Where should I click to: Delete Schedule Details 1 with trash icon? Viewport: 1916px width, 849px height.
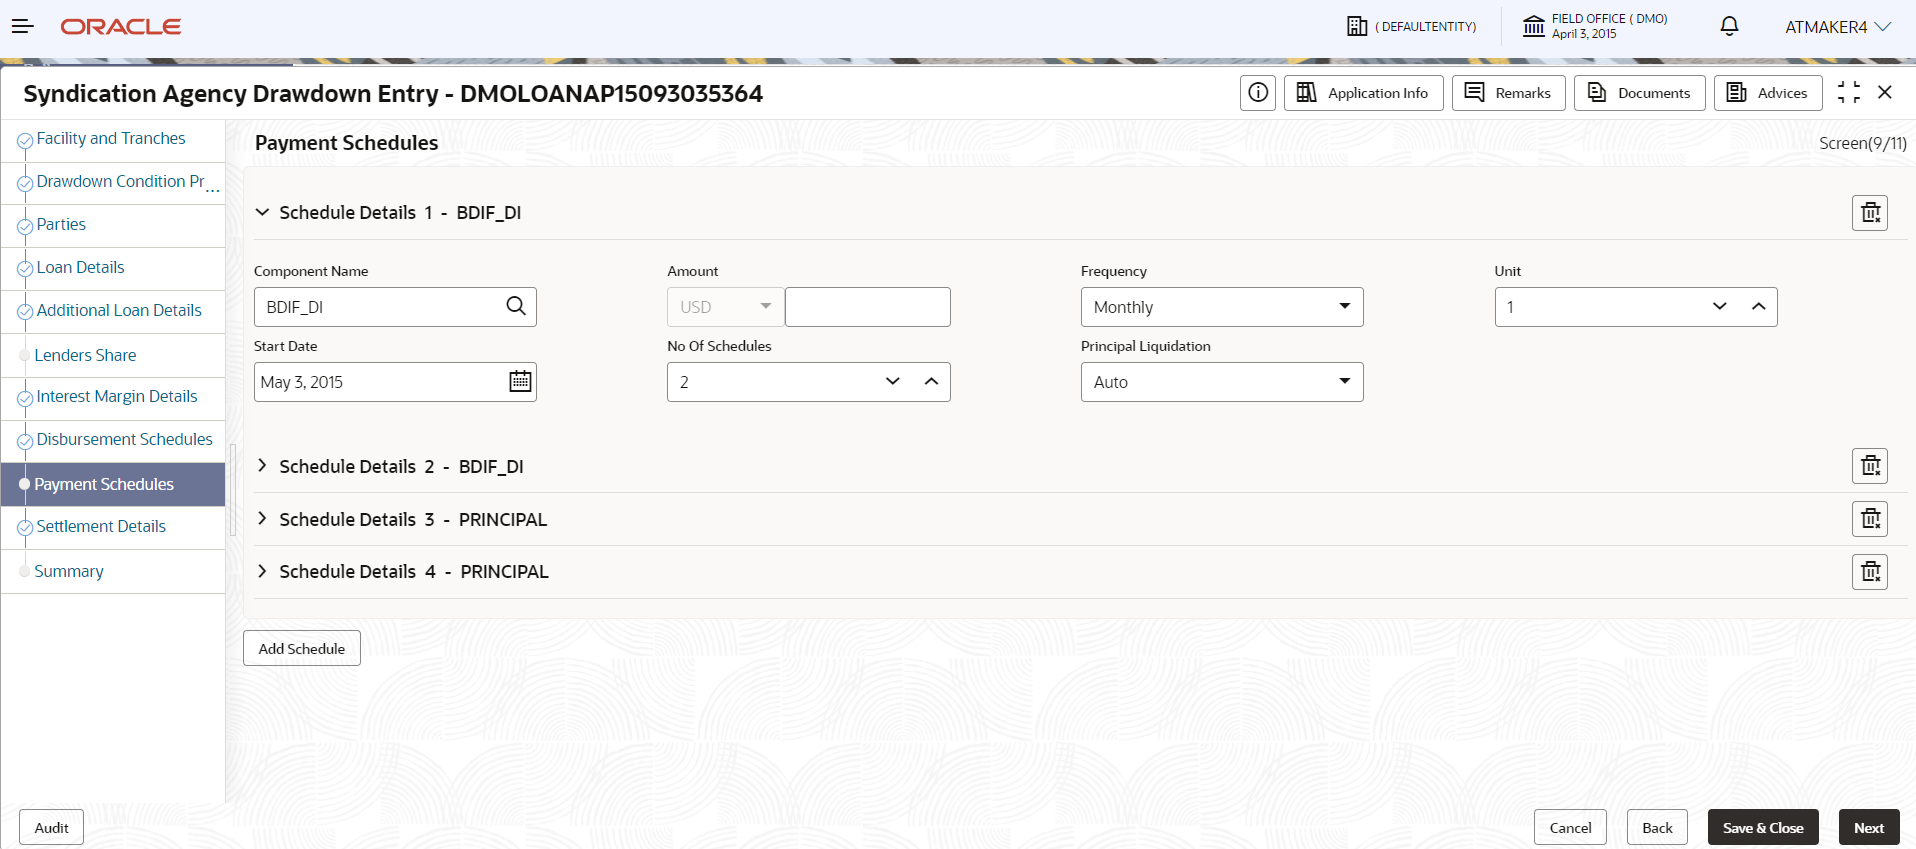pyautogui.click(x=1870, y=213)
